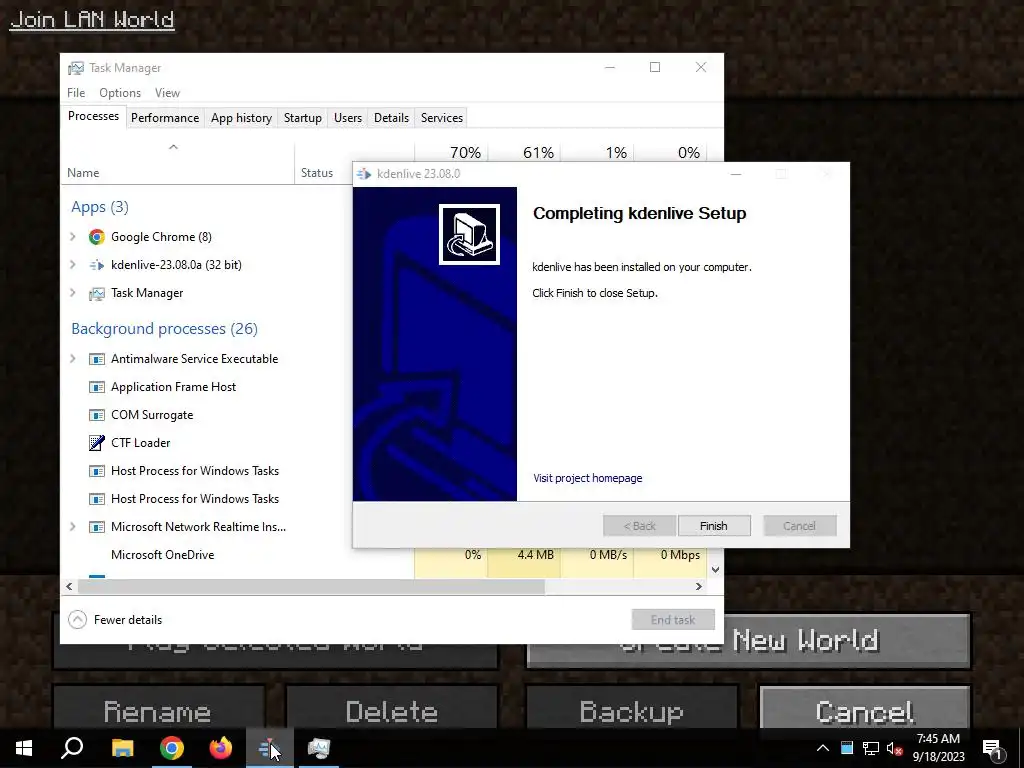Click the Task Manager process row icon
The image size is (1024, 768).
97,293
